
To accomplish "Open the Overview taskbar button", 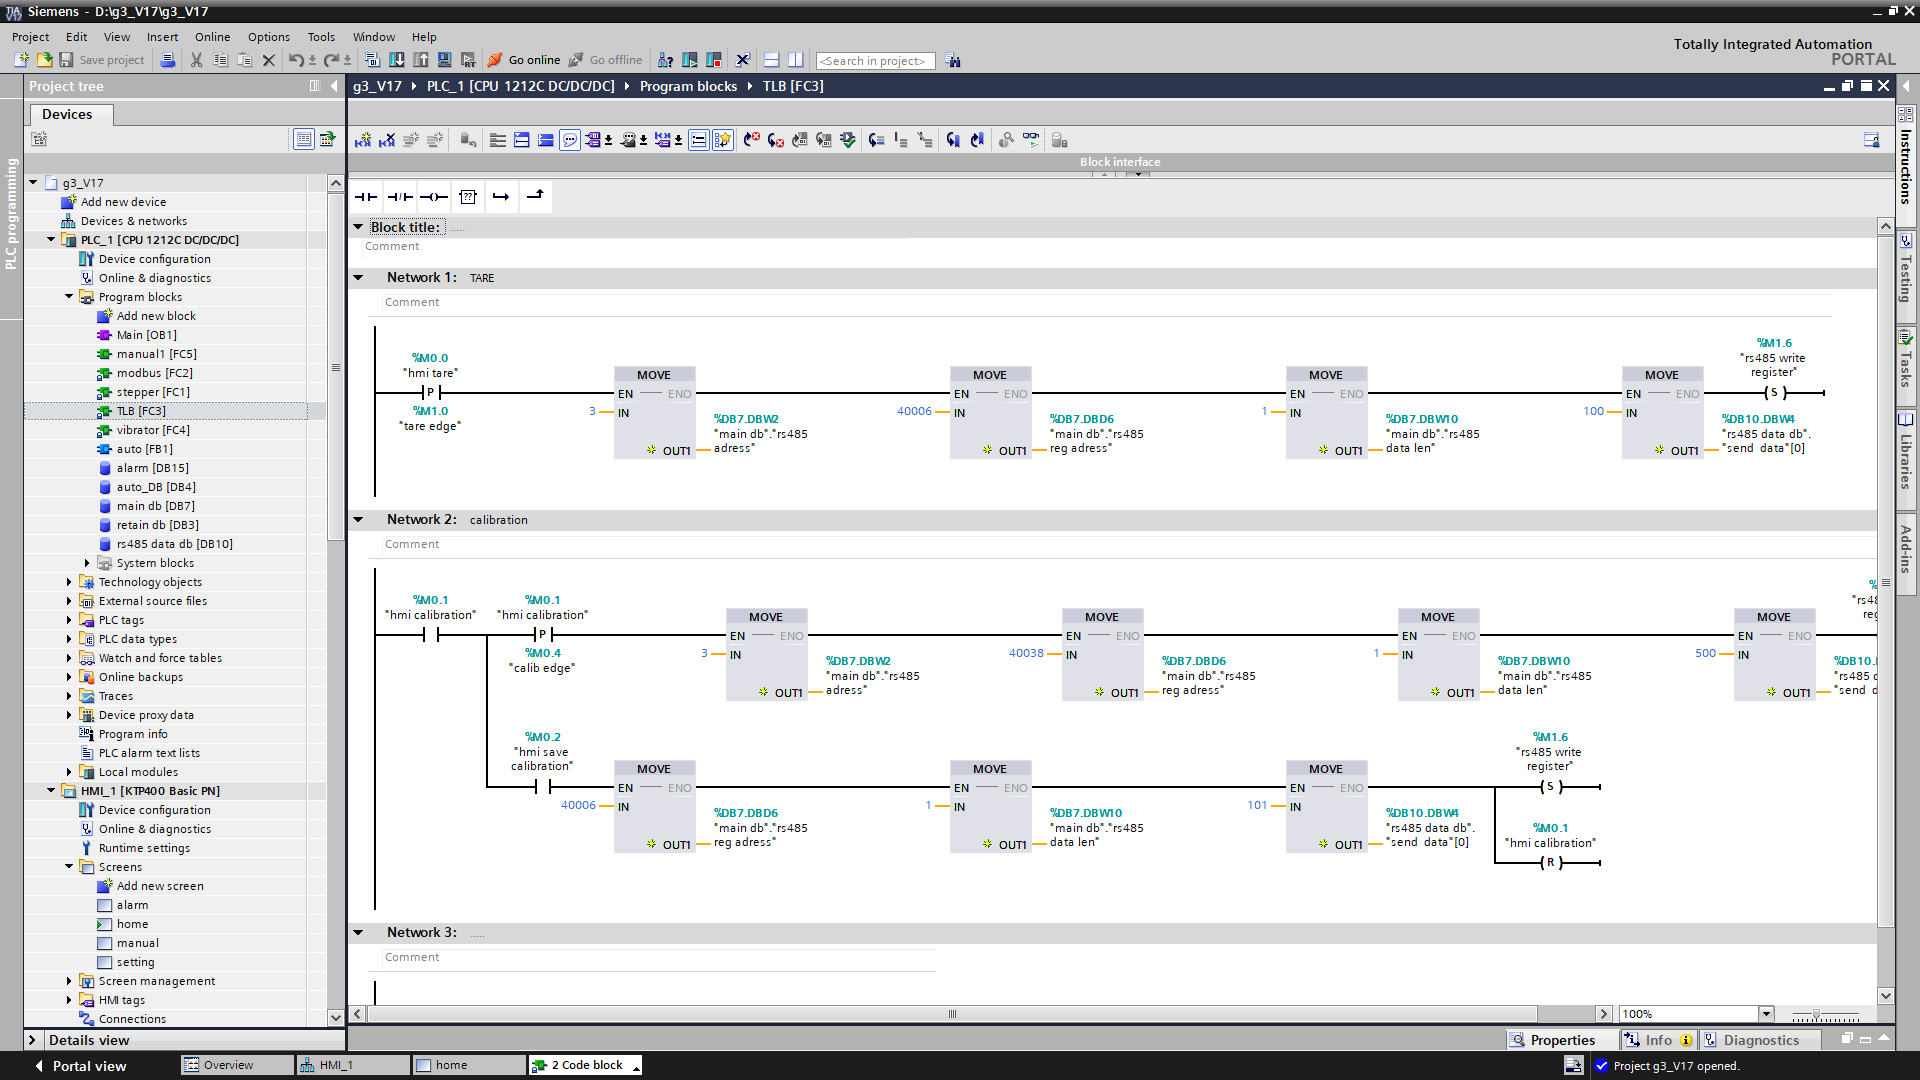I will 237,1066.
